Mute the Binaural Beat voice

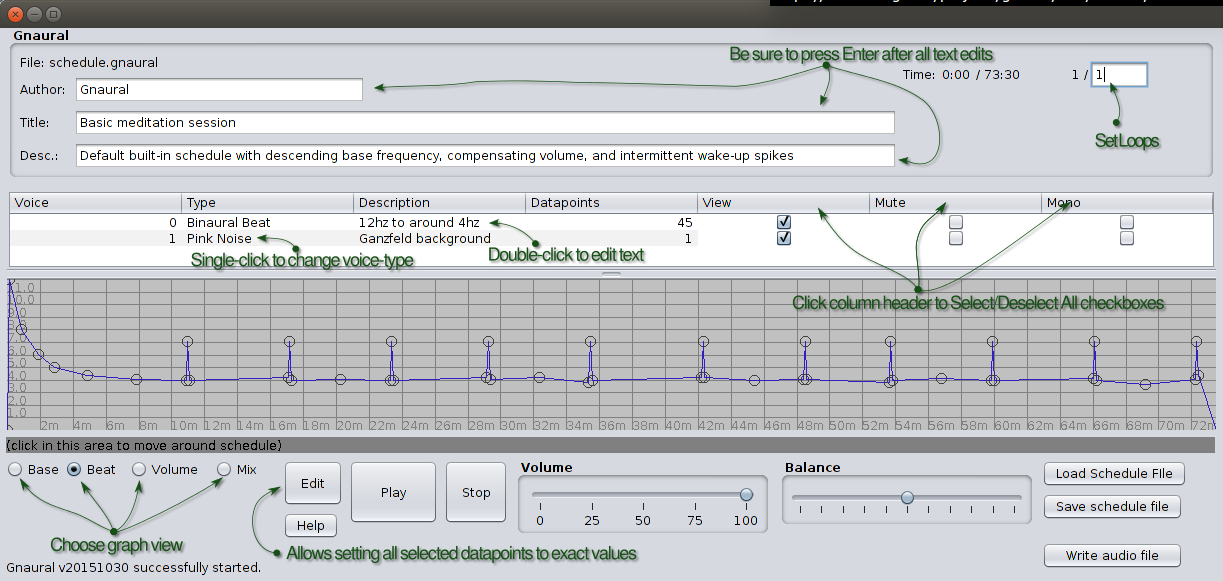[x=956, y=222]
